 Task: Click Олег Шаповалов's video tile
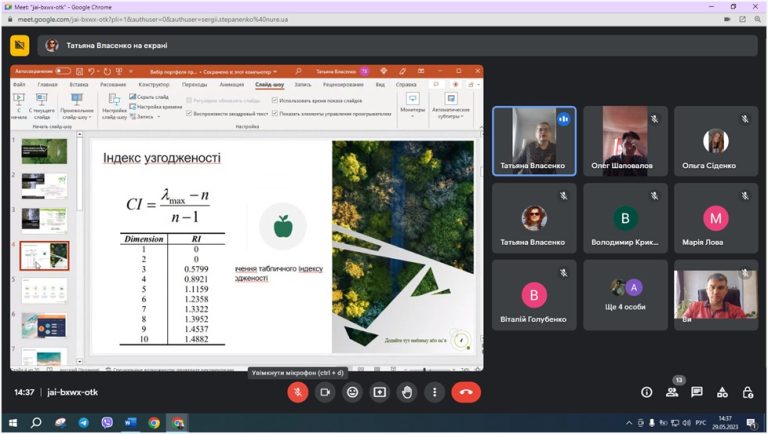(625, 141)
